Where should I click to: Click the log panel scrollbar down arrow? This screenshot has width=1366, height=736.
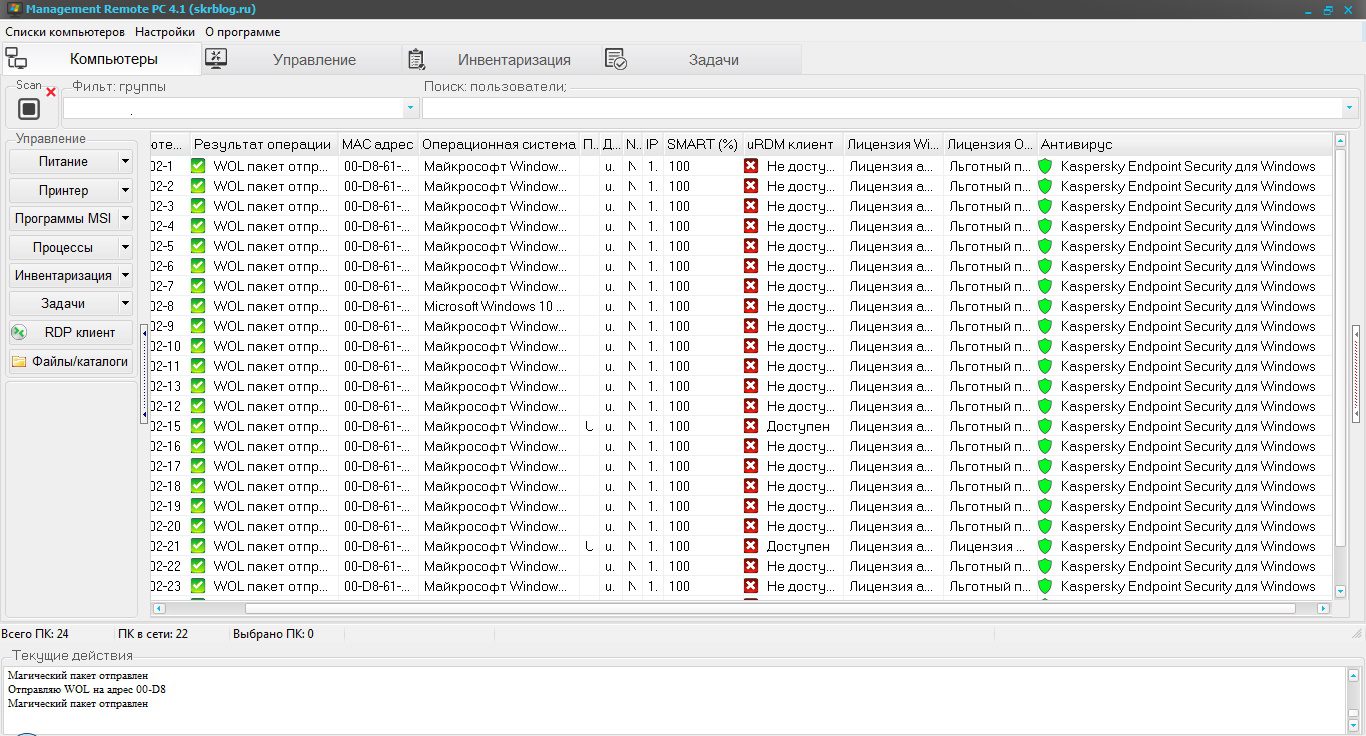click(1354, 724)
